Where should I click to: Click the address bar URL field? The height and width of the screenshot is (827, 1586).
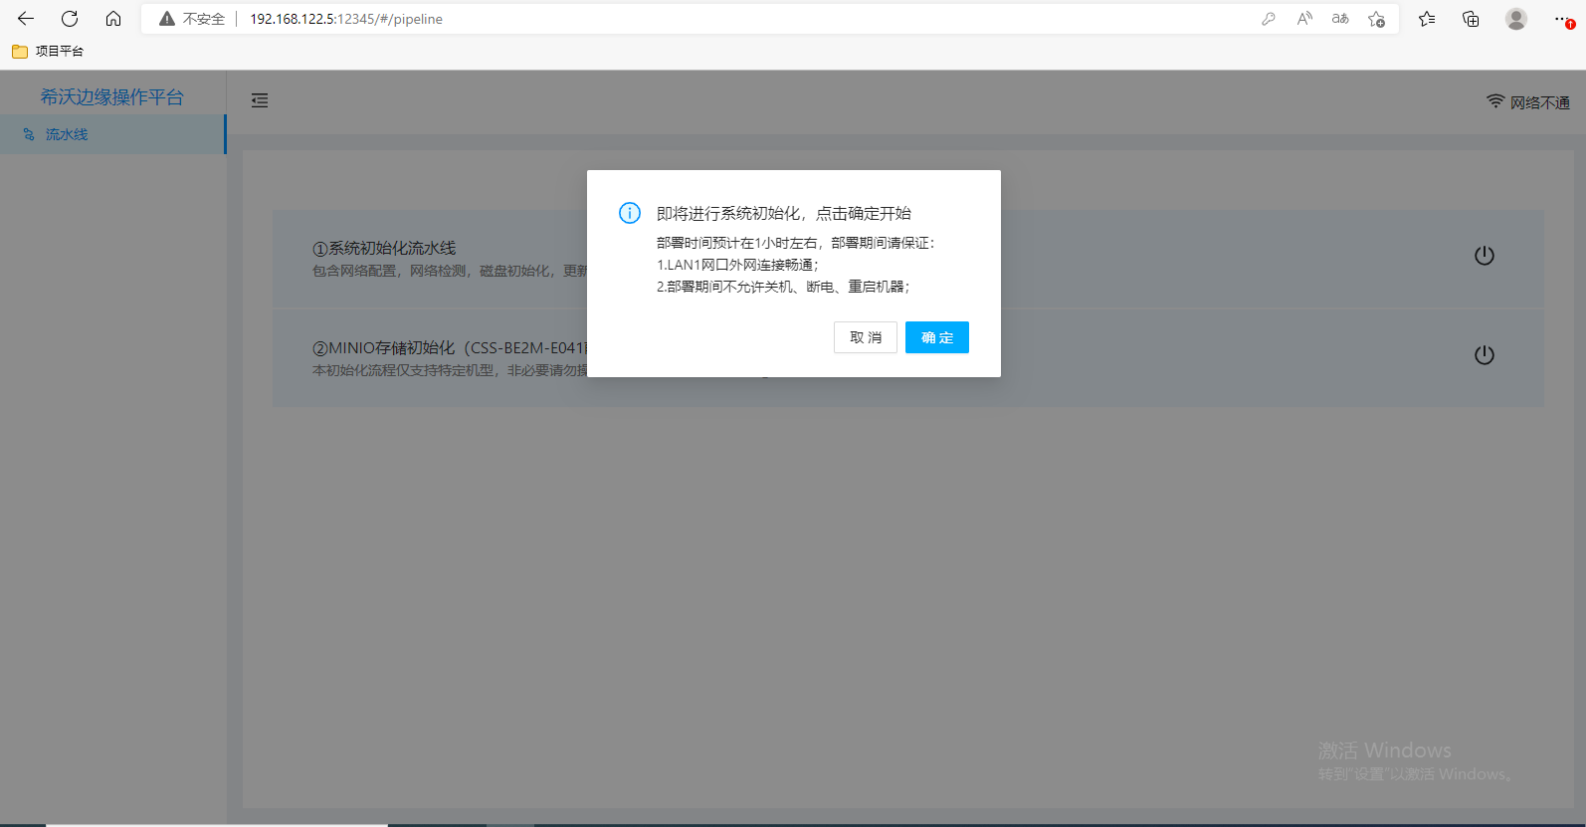(x=700, y=19)
